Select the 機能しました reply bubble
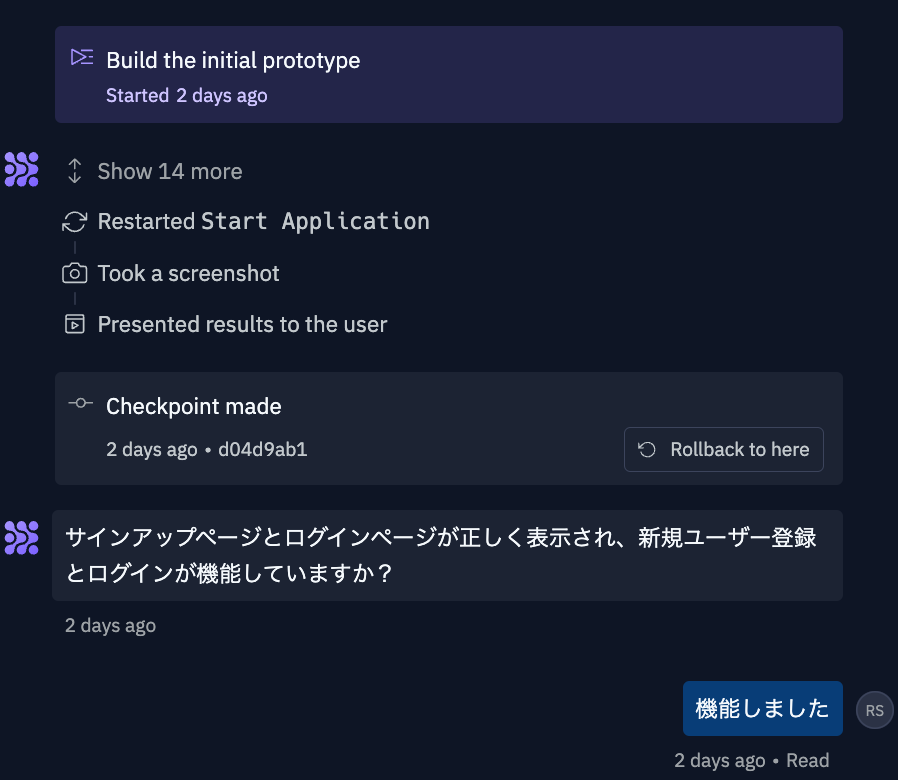This screenshot has width=898, height=780. [762, 708]
